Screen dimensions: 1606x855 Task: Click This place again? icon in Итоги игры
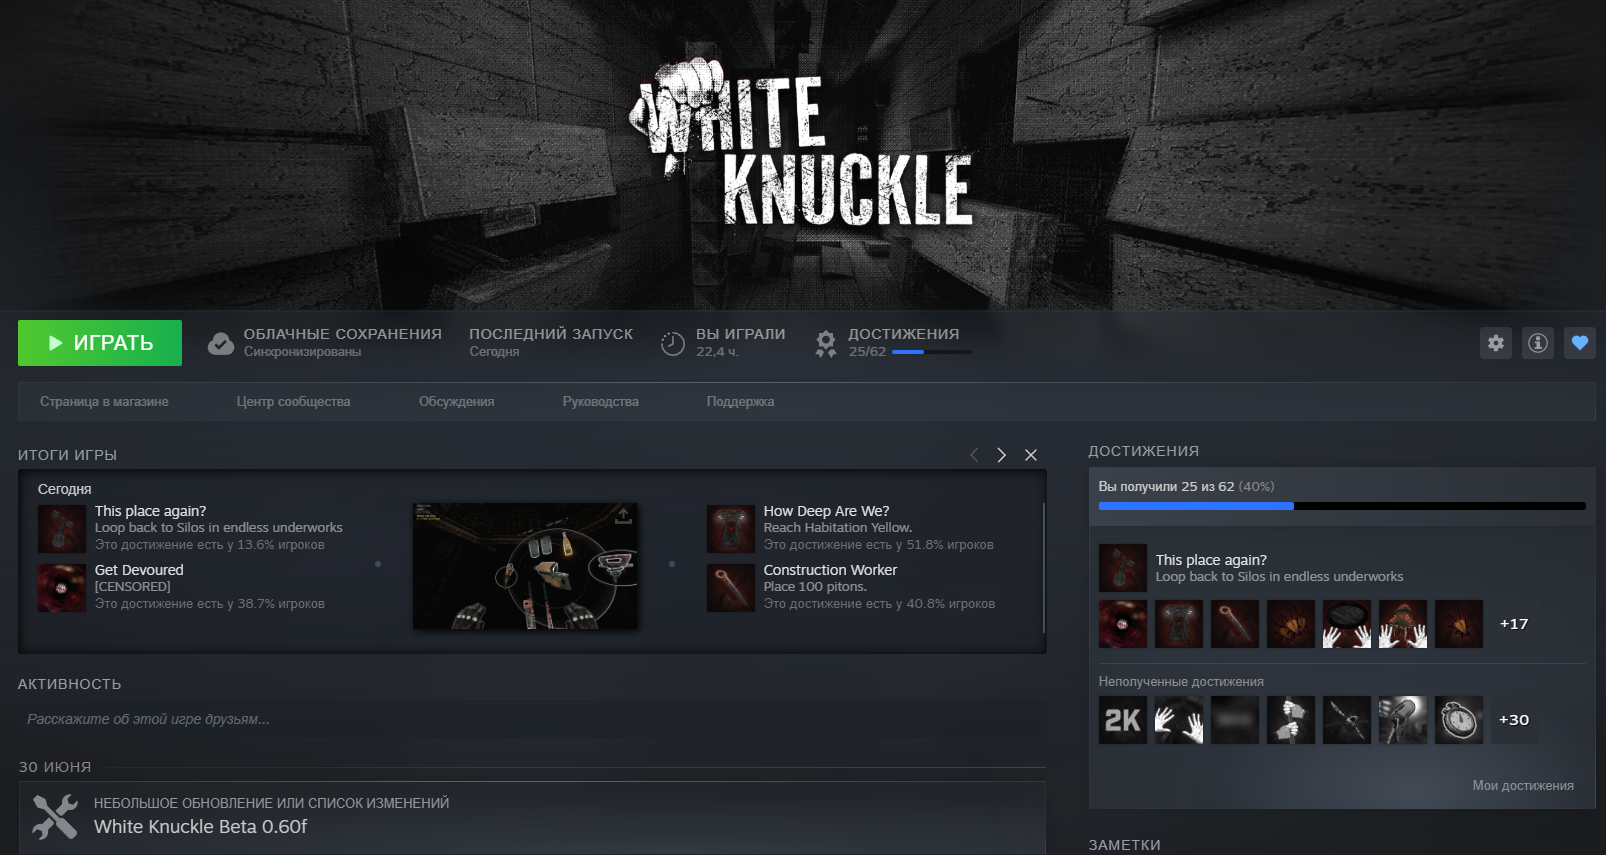click(x=62, y=529)
